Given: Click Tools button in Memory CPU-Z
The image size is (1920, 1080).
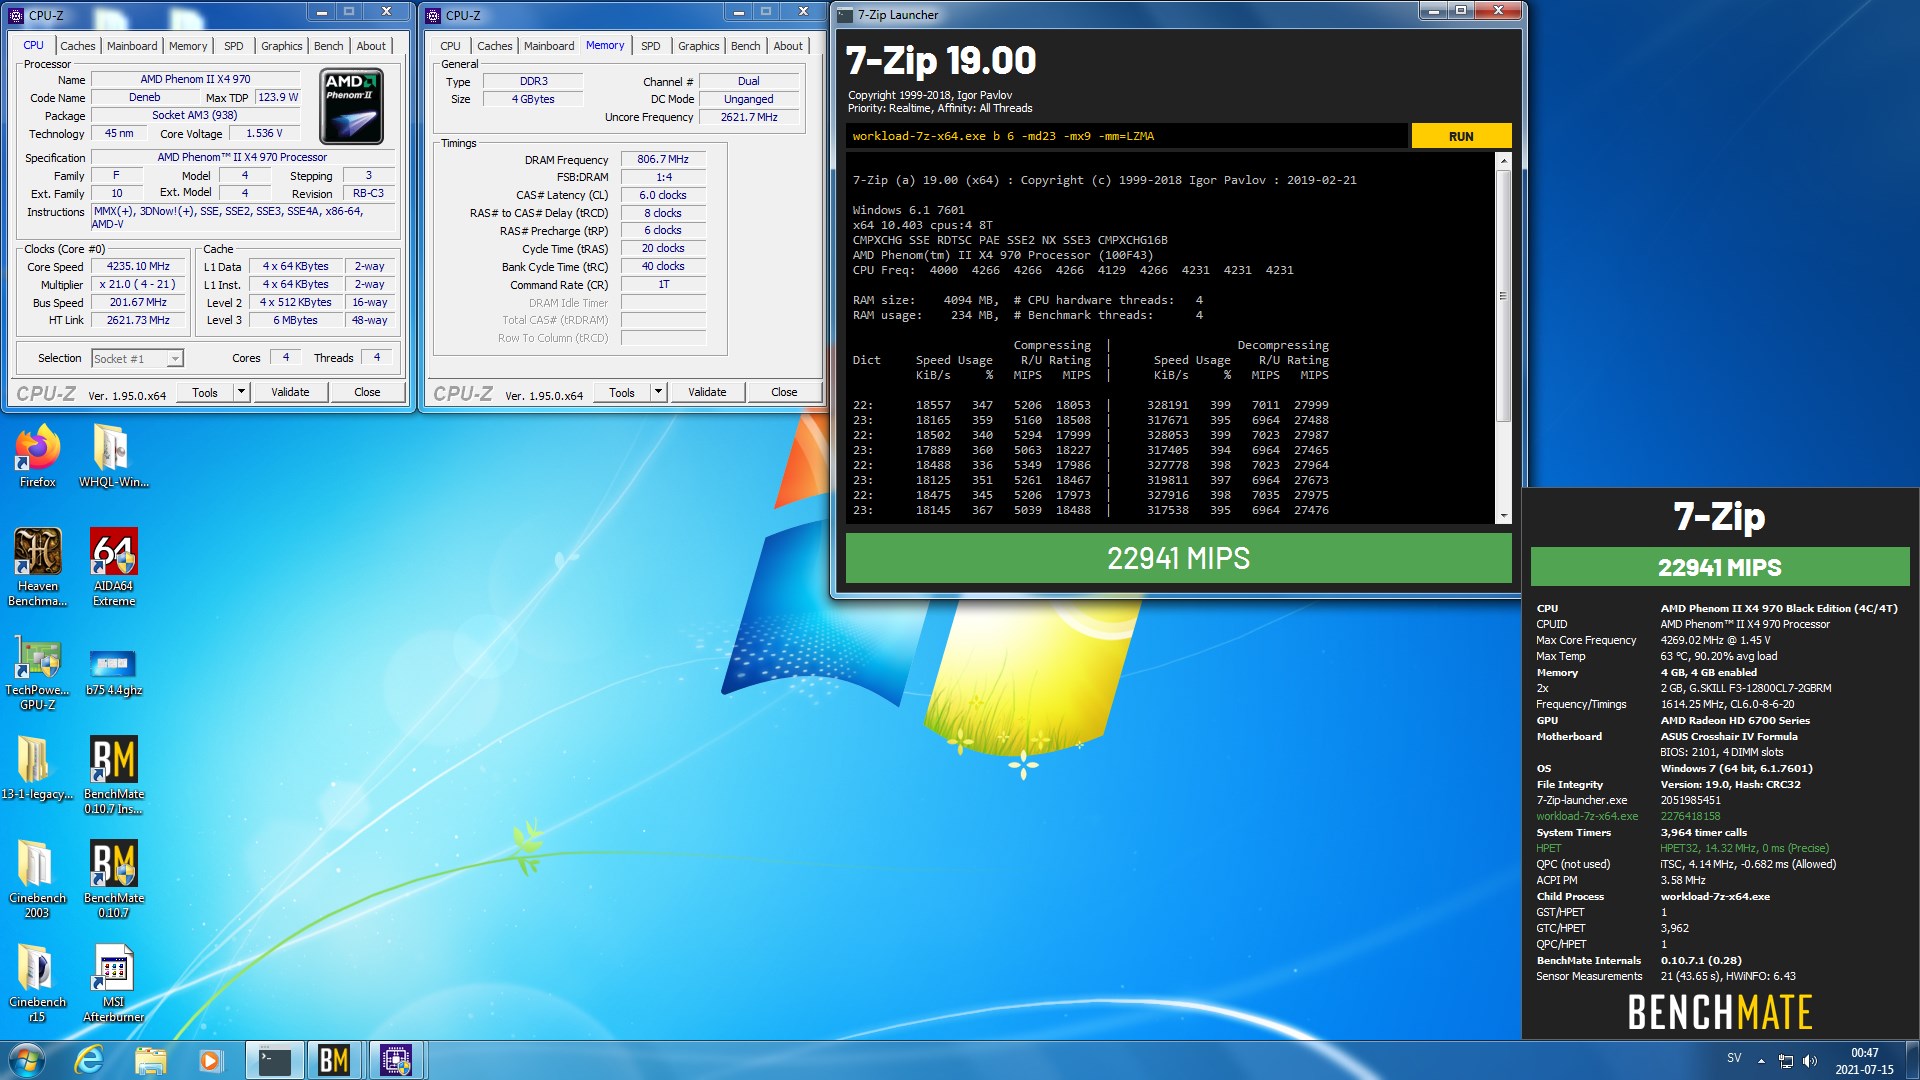Looking at the screenshot, I should [x=622, y=392].
